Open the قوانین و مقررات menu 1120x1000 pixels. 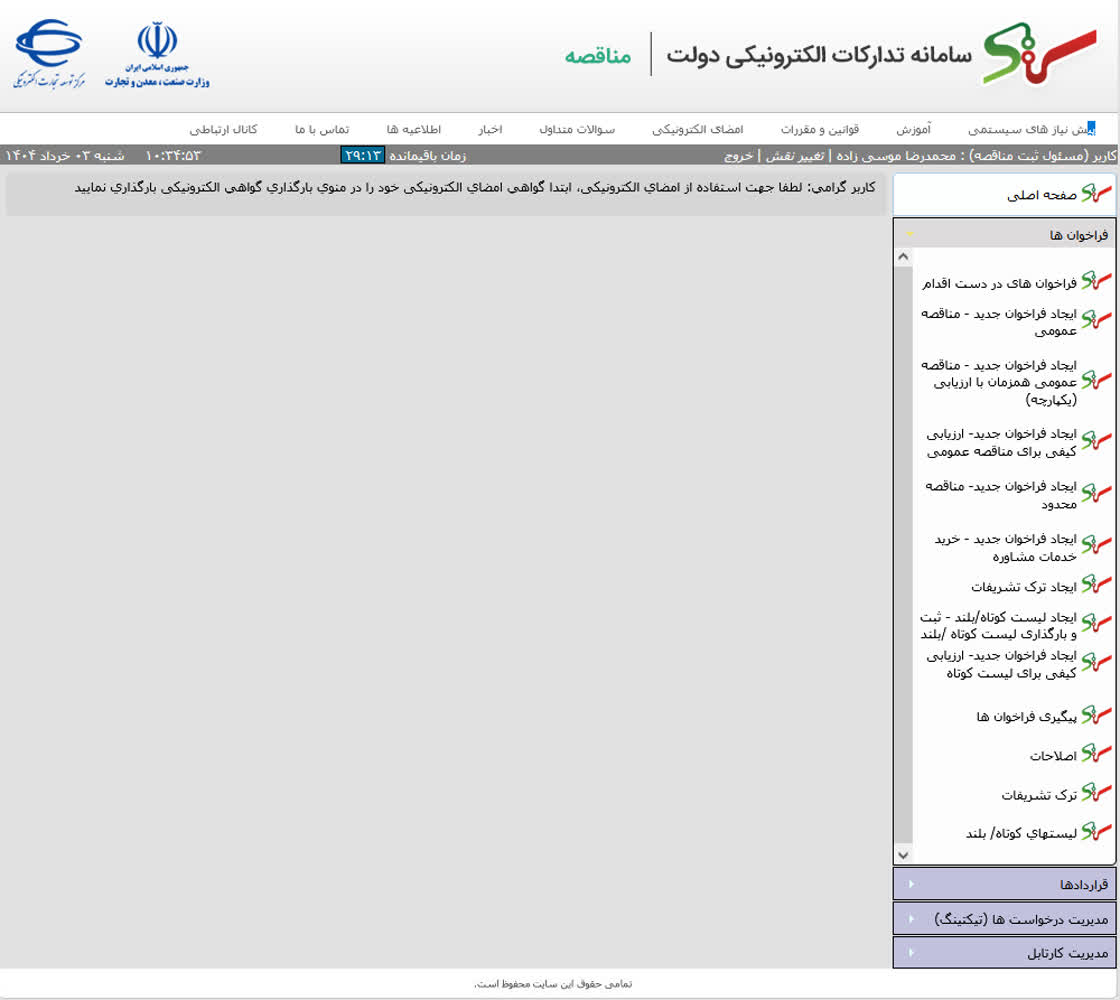click(819, 129)
